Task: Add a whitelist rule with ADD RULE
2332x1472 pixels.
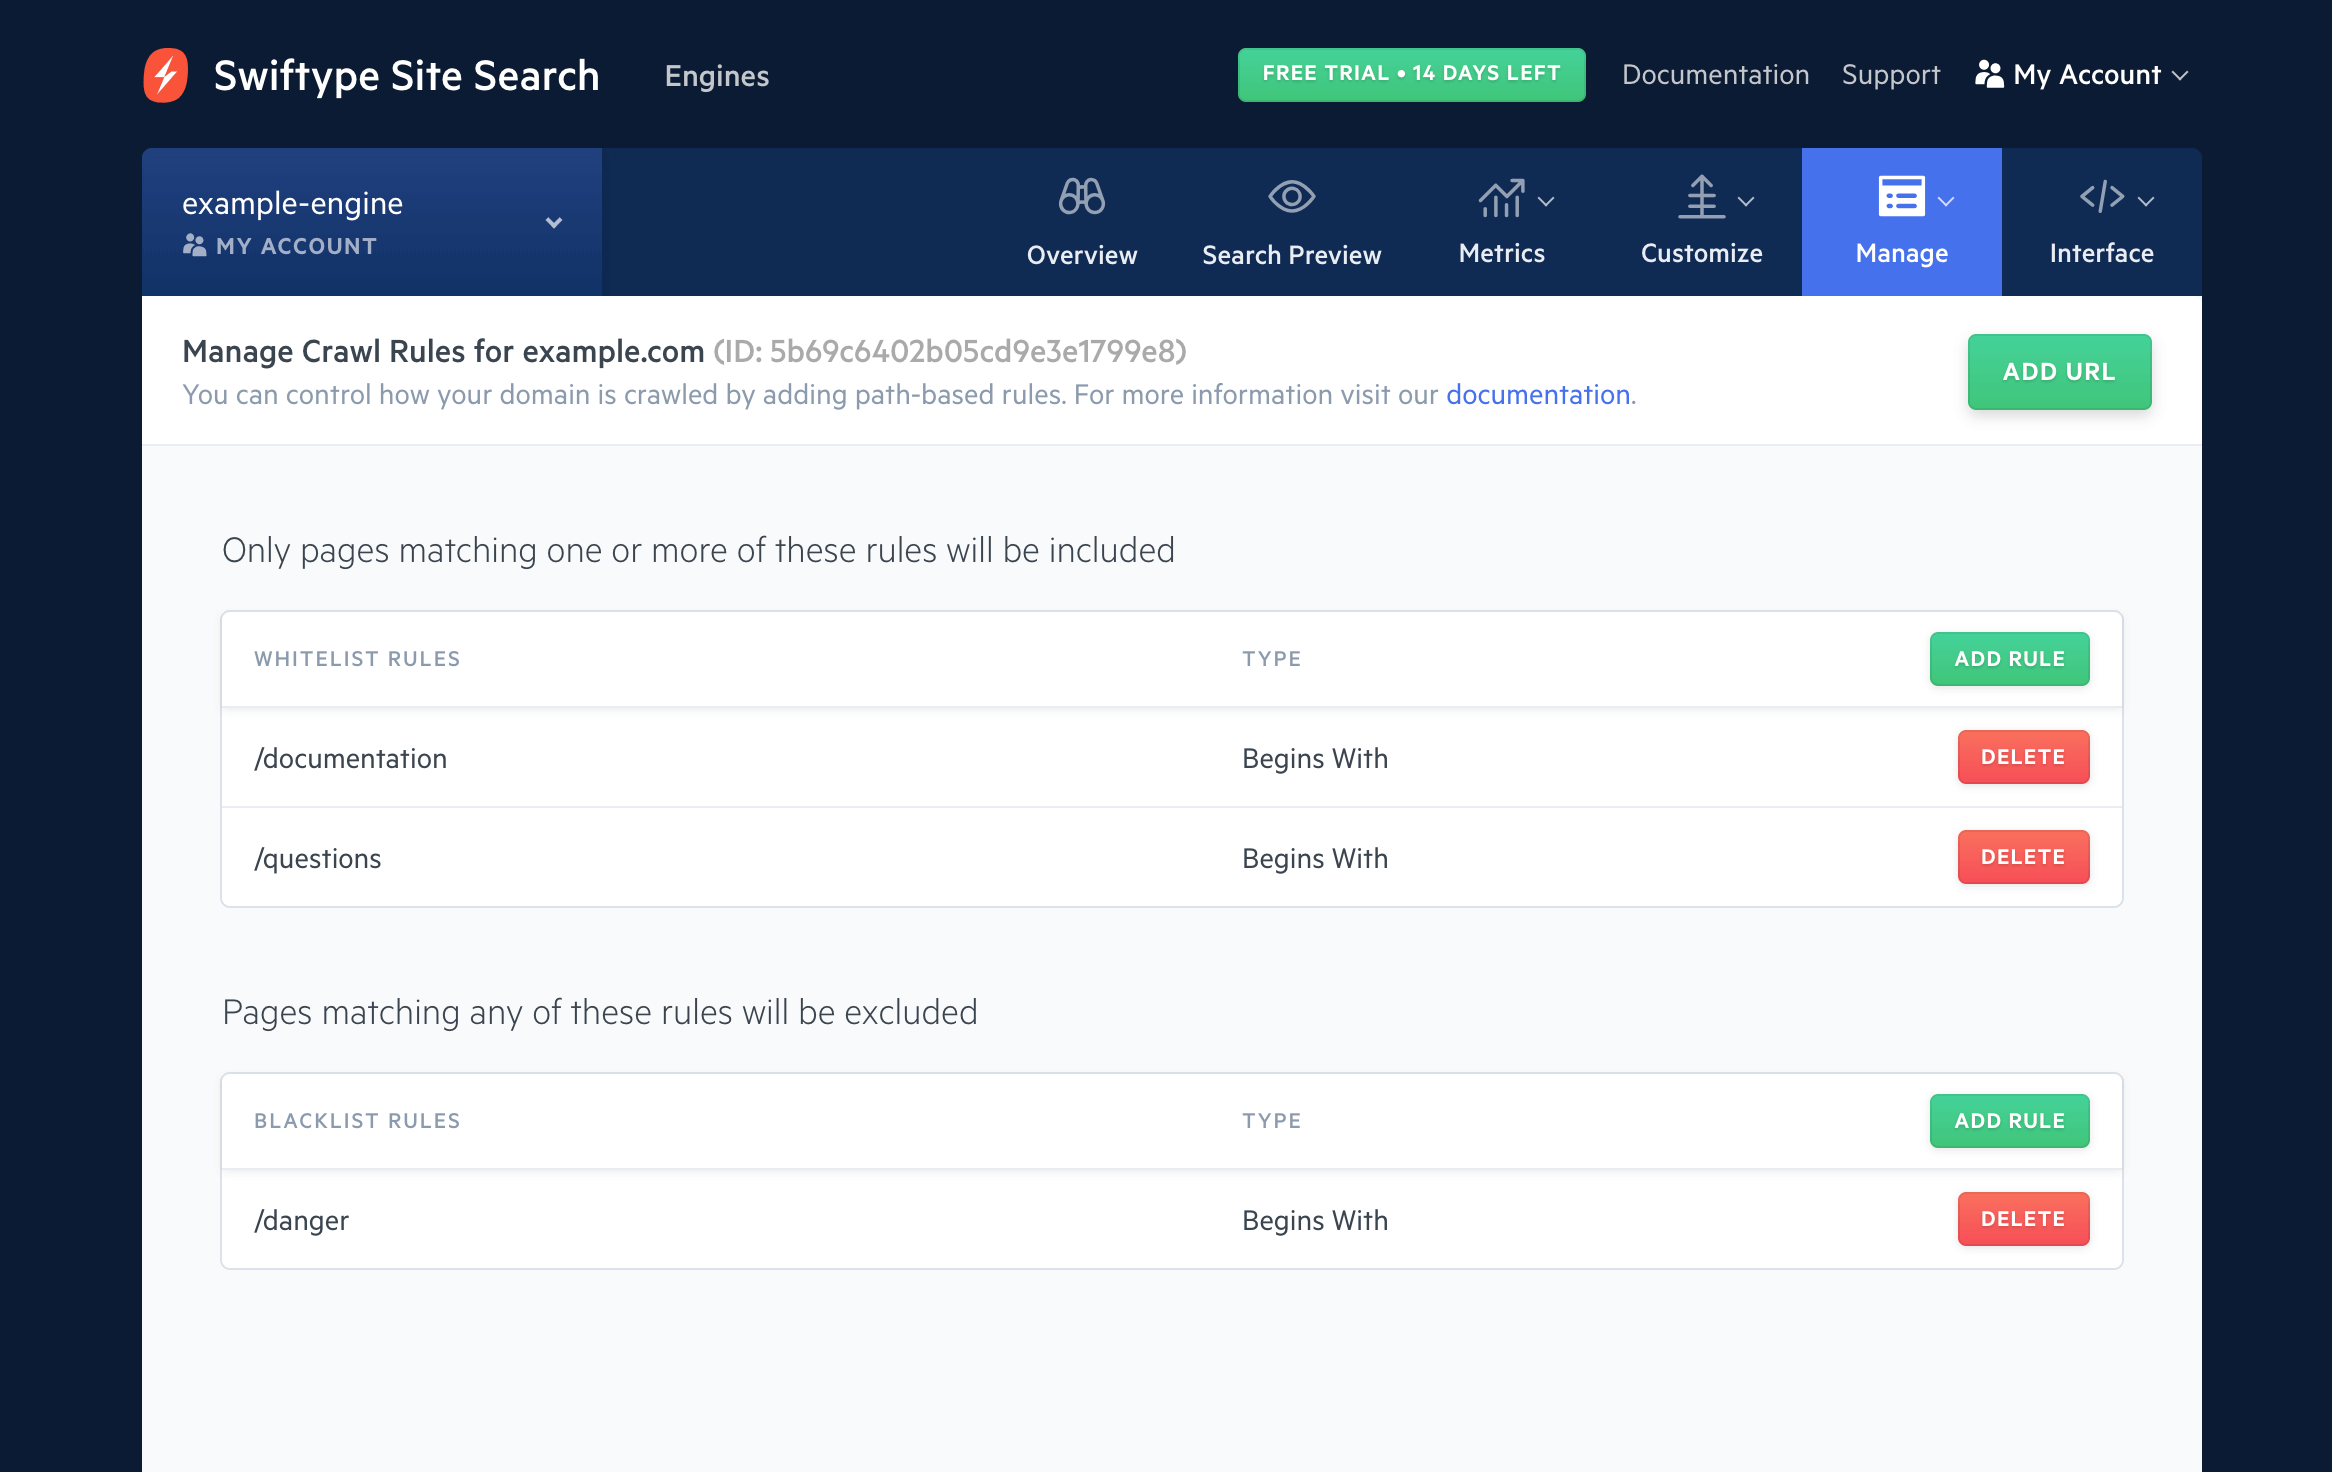Action: pos(2009,659)
